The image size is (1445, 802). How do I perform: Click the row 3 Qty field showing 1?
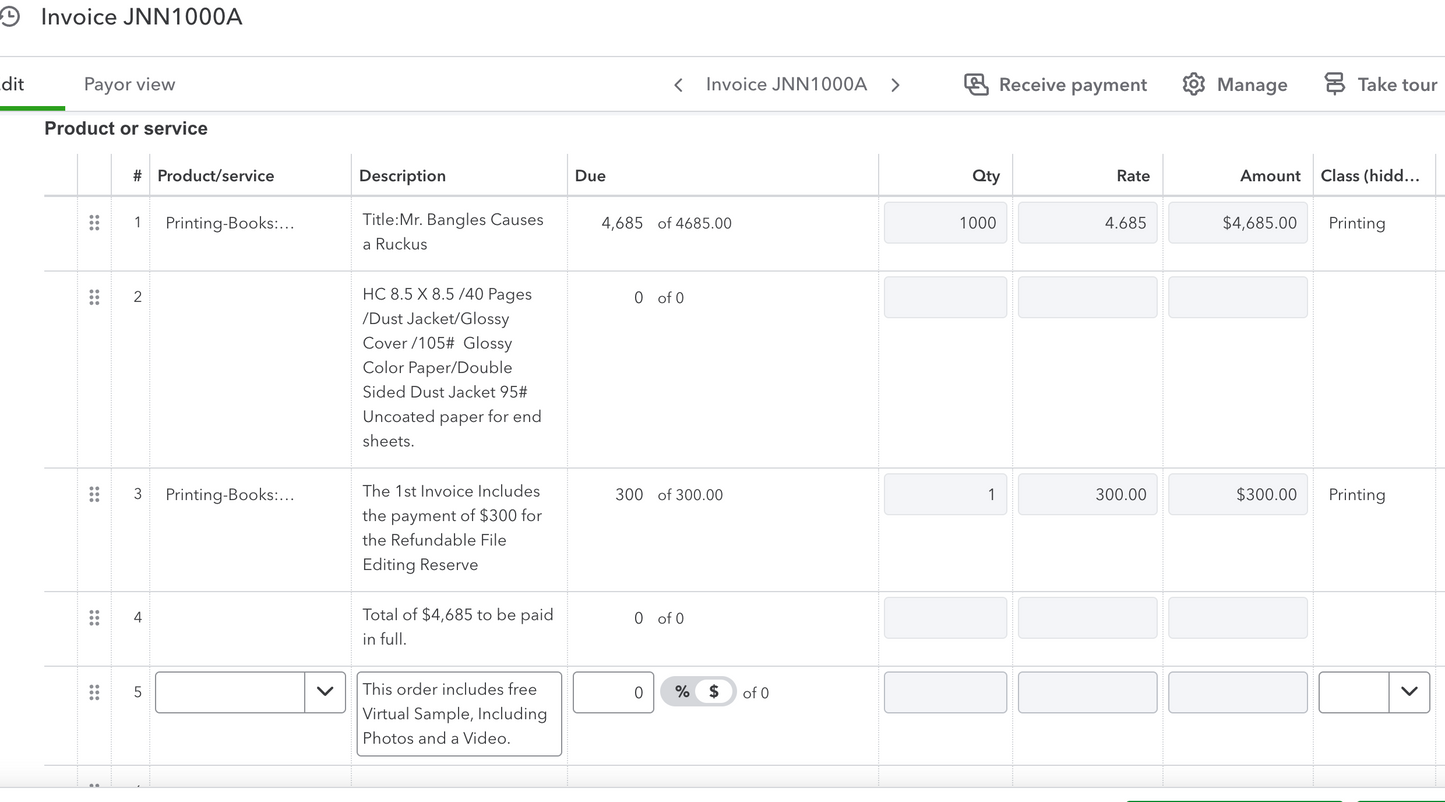coord(945,494)
